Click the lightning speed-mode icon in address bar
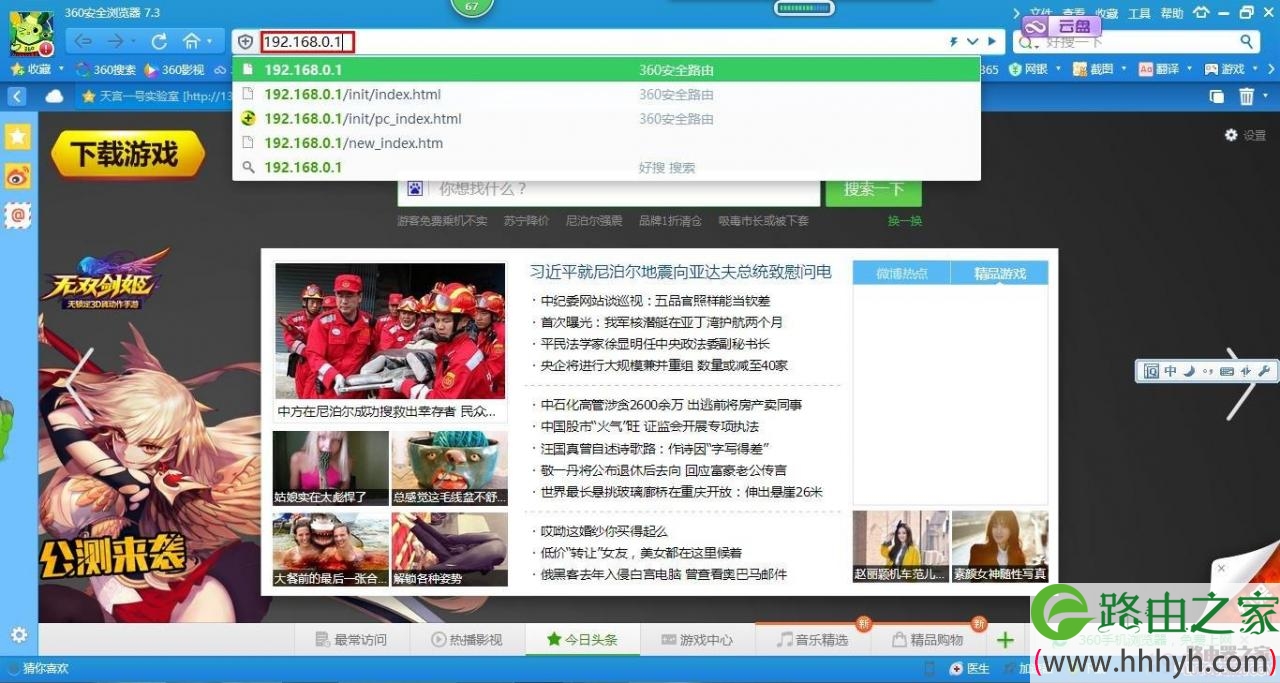This screenshot has width=1280, height=683. [x=953, y=42]
